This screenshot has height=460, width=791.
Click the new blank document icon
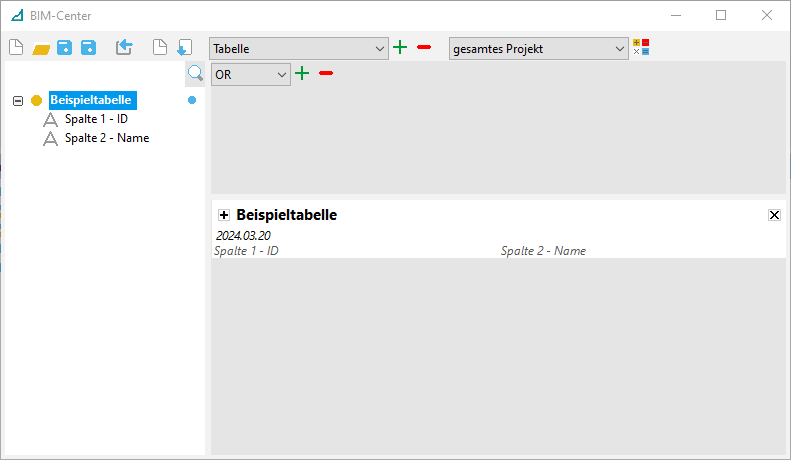pos(15,47)
